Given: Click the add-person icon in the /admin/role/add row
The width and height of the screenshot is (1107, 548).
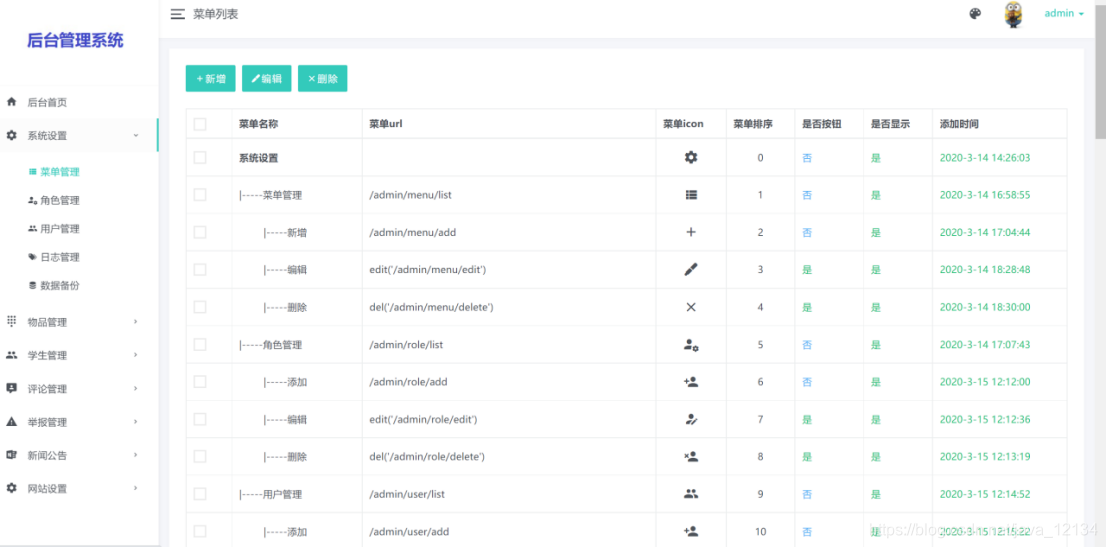Looking at the screenshot, I should pos(690,381).
